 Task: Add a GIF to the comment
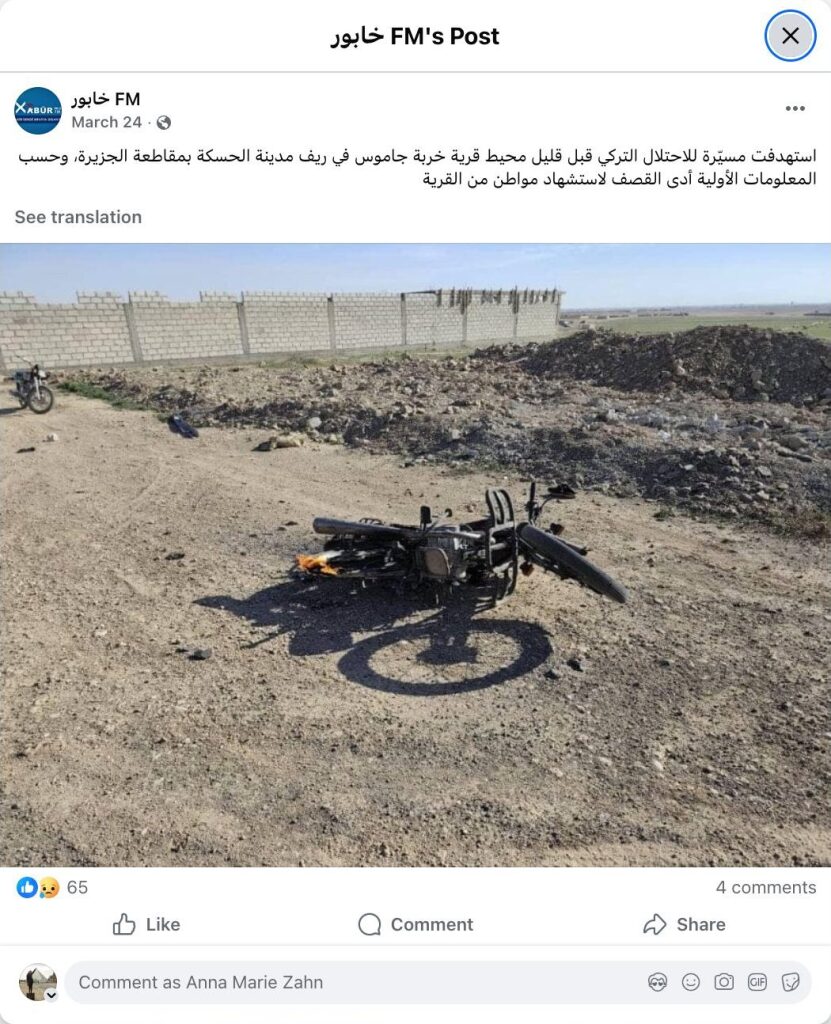point(757,982)
